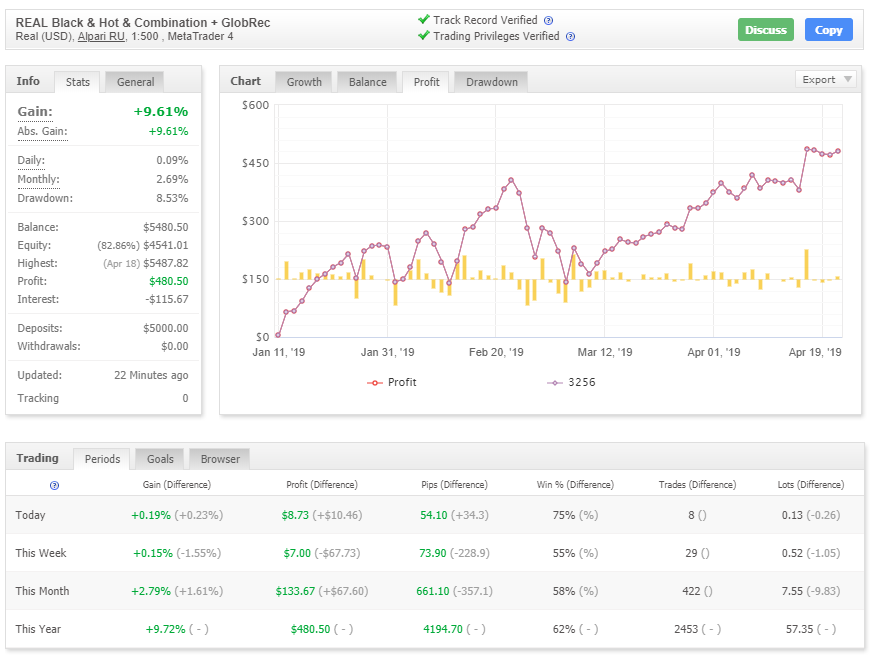Click the help icon in Trading table header
The height and width of the screenshot is (659, 873).
pyautogui.click(x=54, y=485)
